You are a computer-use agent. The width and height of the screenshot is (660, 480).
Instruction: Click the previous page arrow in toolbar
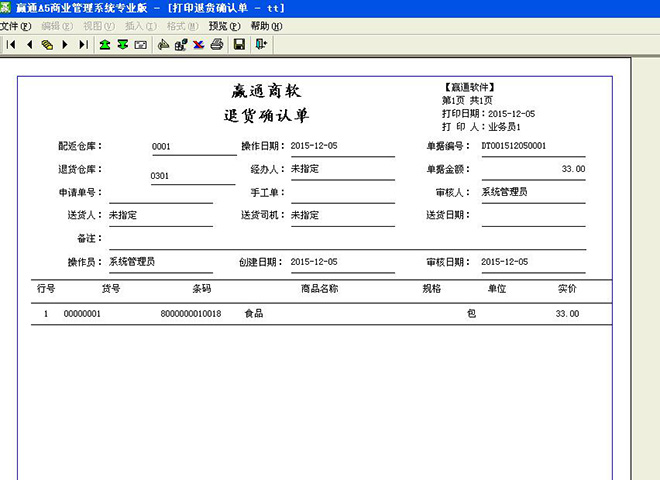pos(29,45)
